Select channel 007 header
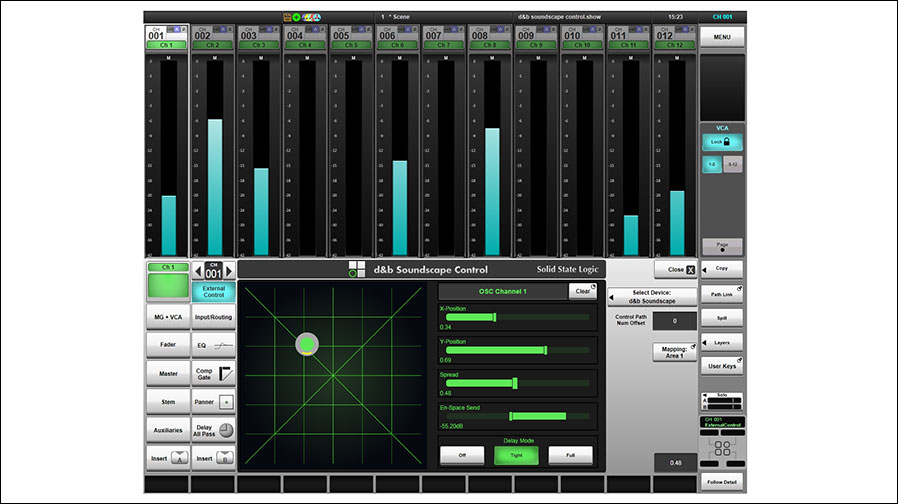This screenshot has height=504, width=898. coord(444,37)
